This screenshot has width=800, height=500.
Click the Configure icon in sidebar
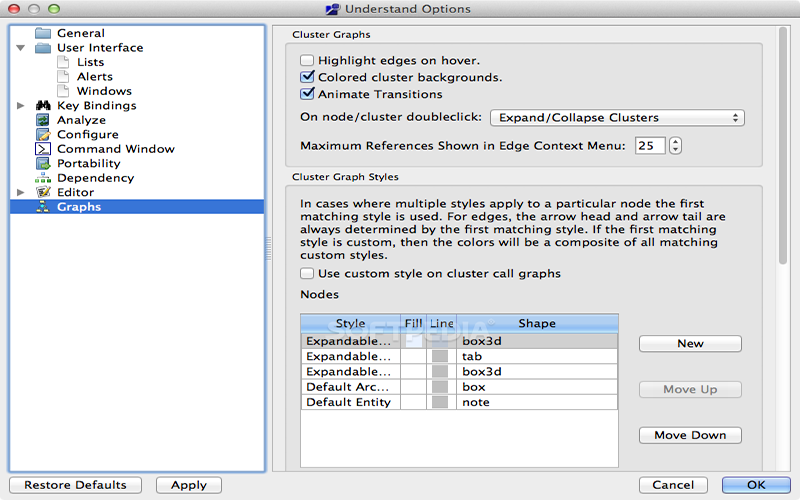click(x=43, y=135)
